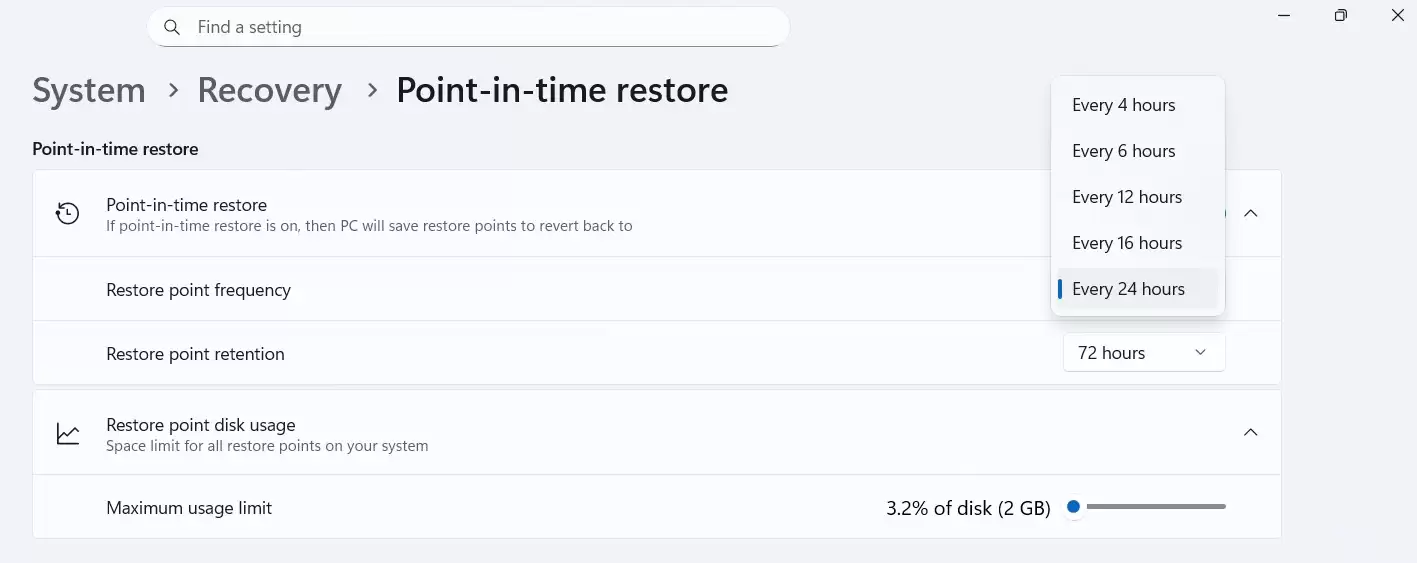Click the Point-in-time restore history icon
The height and width of the screenshot is (563, 1417).
tap(68, 213)
